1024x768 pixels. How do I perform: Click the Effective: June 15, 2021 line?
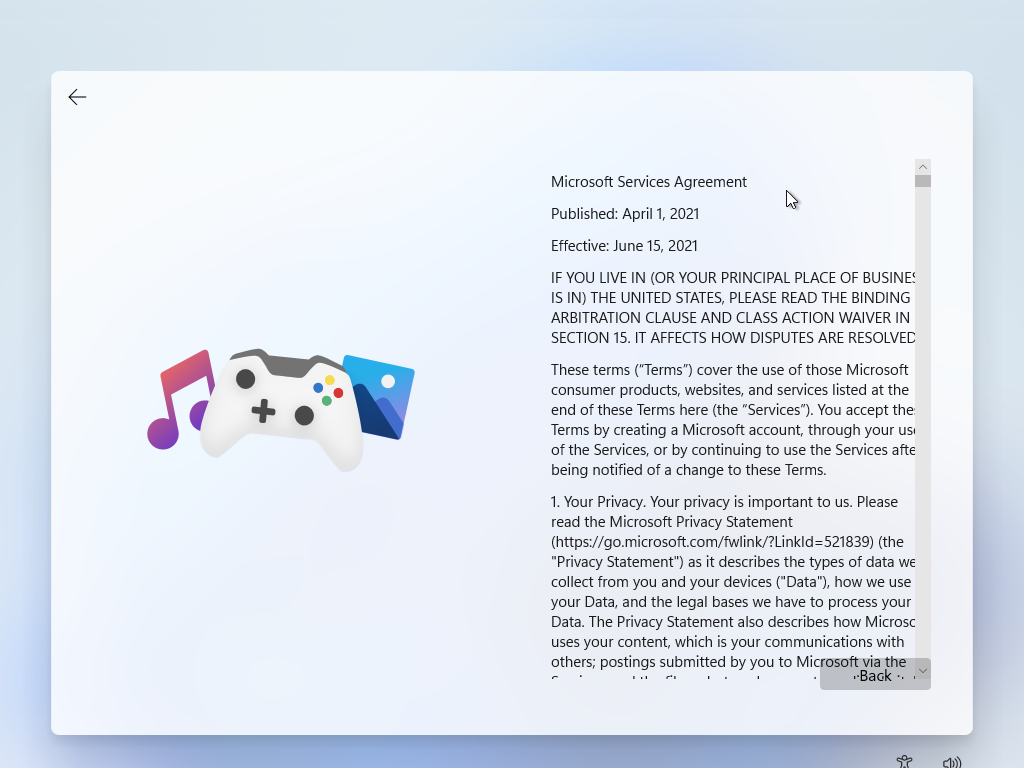624,246
